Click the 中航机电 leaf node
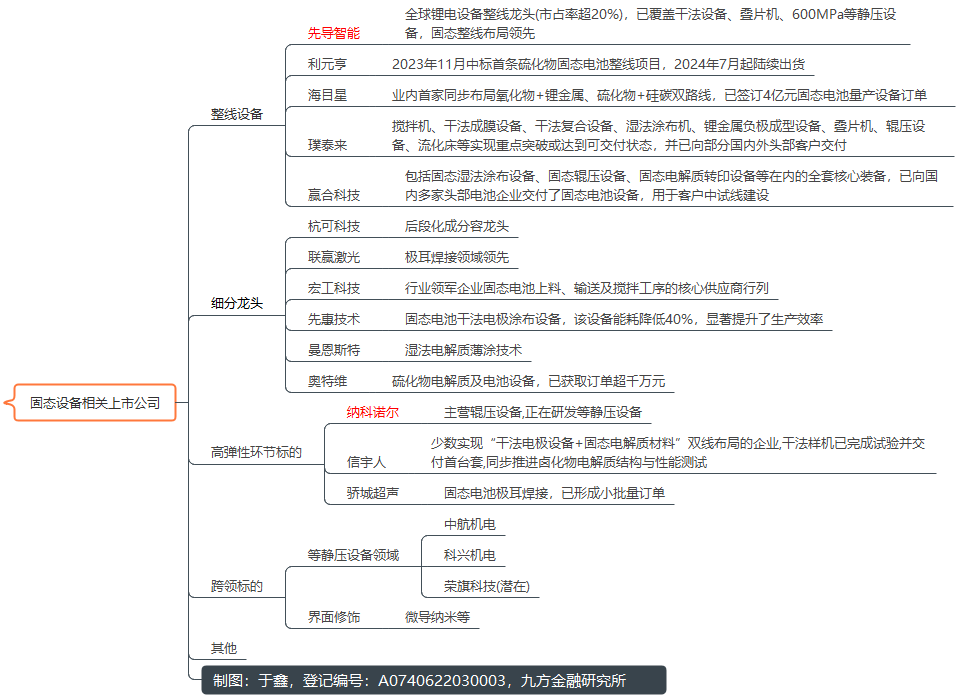 pos(469,524)
